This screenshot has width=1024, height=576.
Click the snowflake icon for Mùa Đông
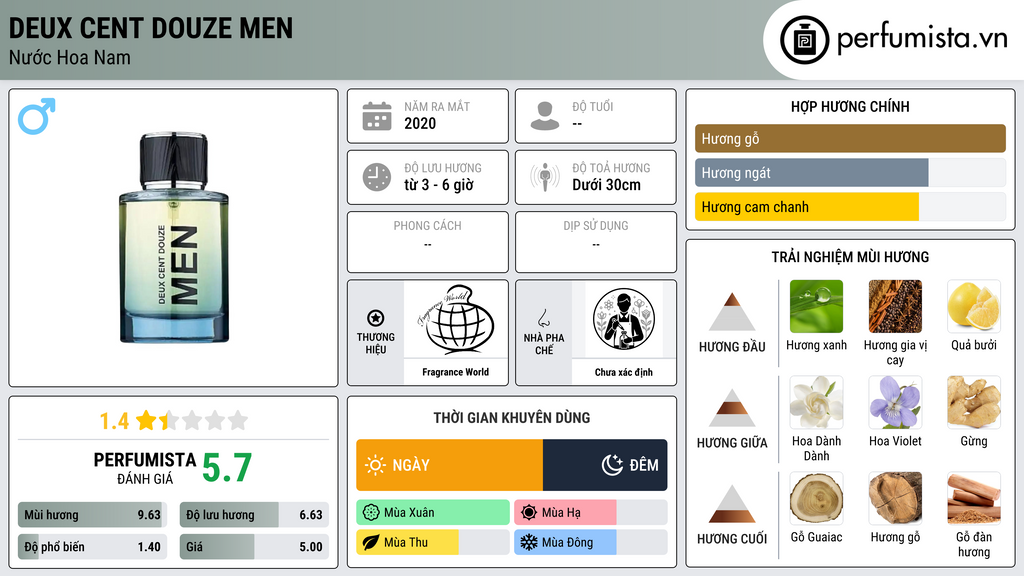point(529,543)
